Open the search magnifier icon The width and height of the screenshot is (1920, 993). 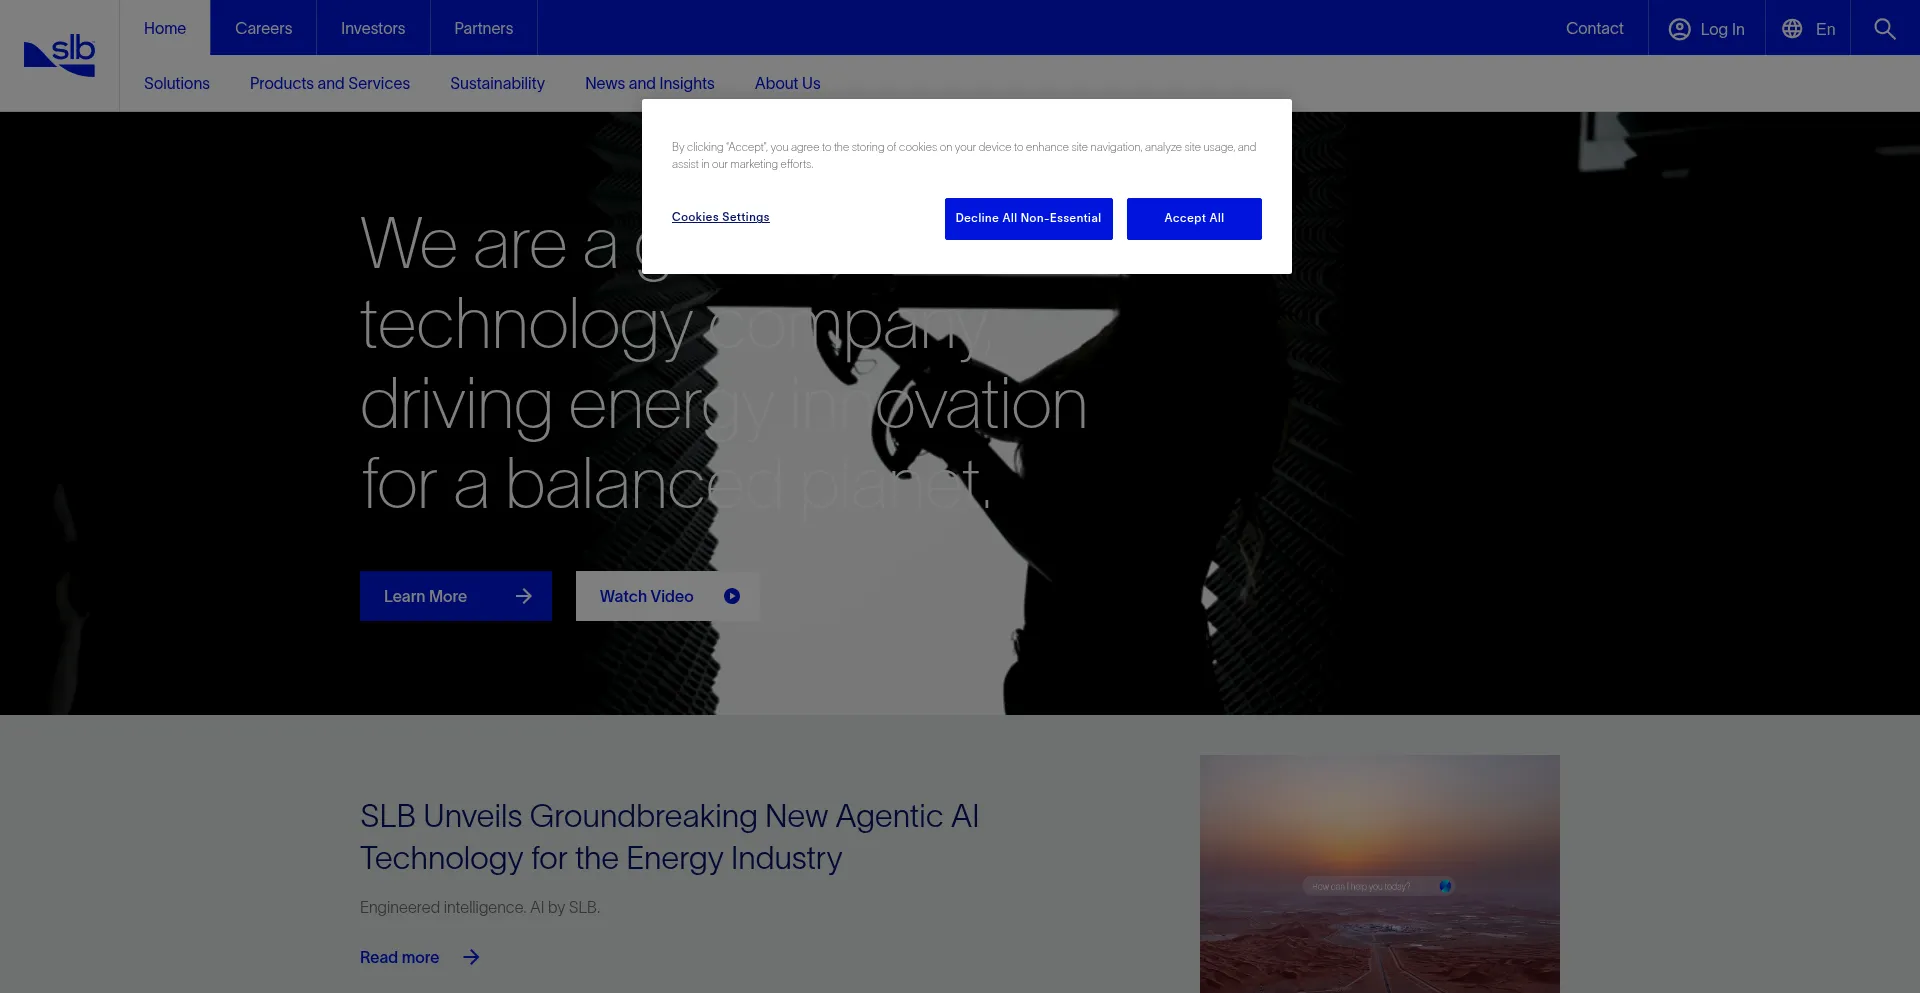tap(1884, 29)
